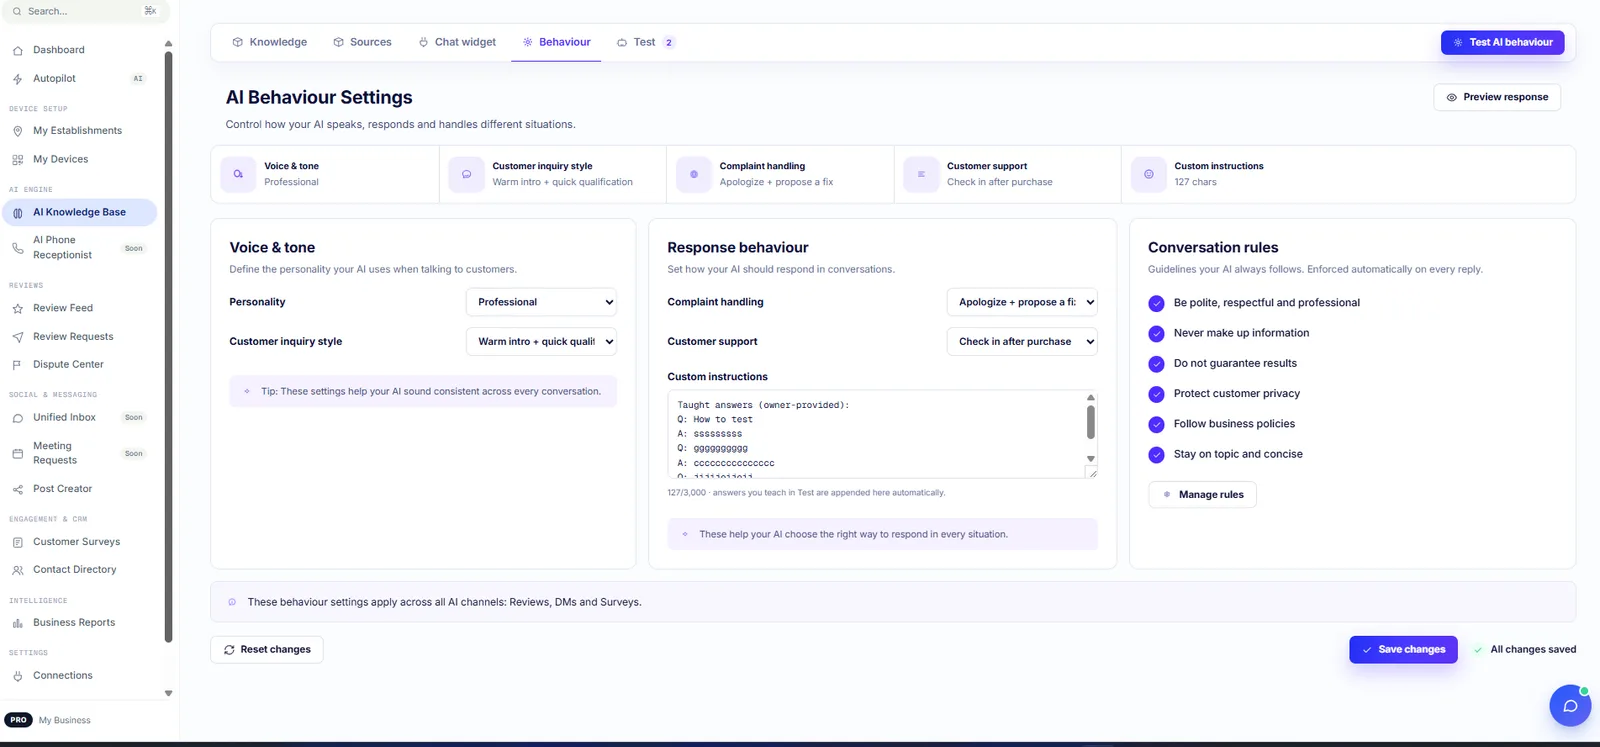Click the sidebar vertical scrollbar
Screen dimensions: 1600x747
click(168, 346)
